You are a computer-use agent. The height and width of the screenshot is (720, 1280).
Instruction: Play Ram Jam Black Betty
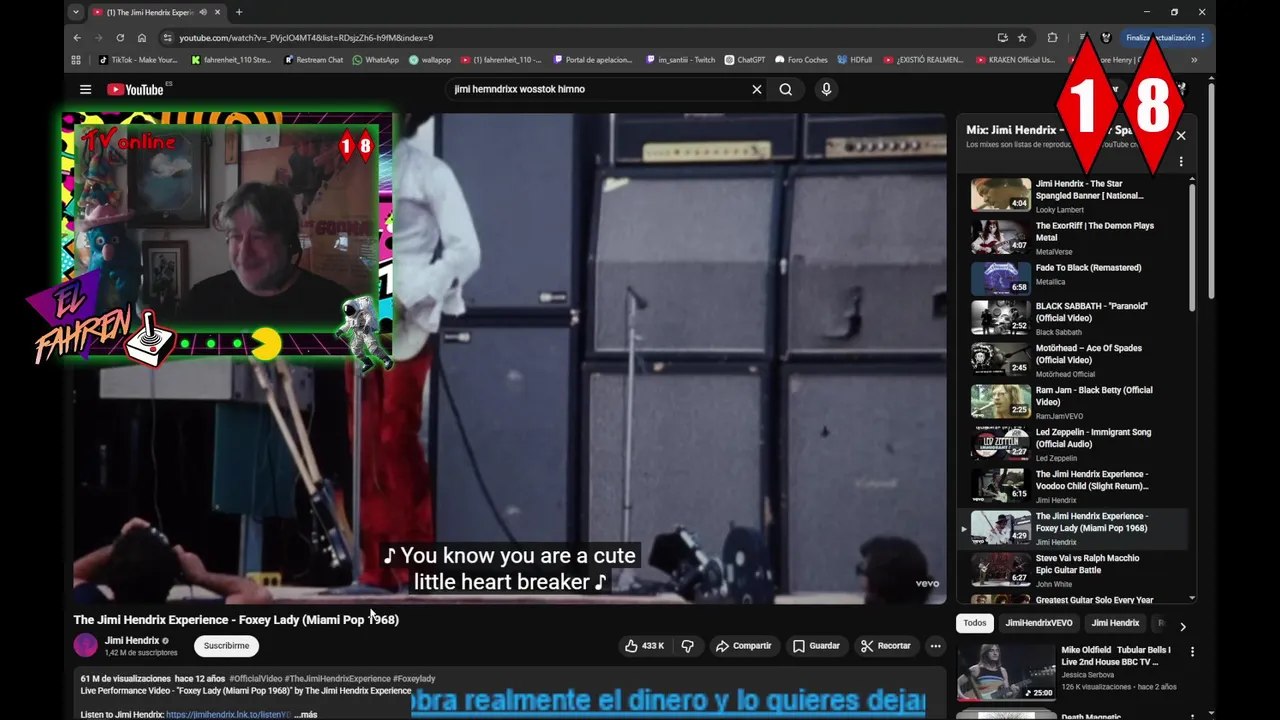tap(1078, 402)
